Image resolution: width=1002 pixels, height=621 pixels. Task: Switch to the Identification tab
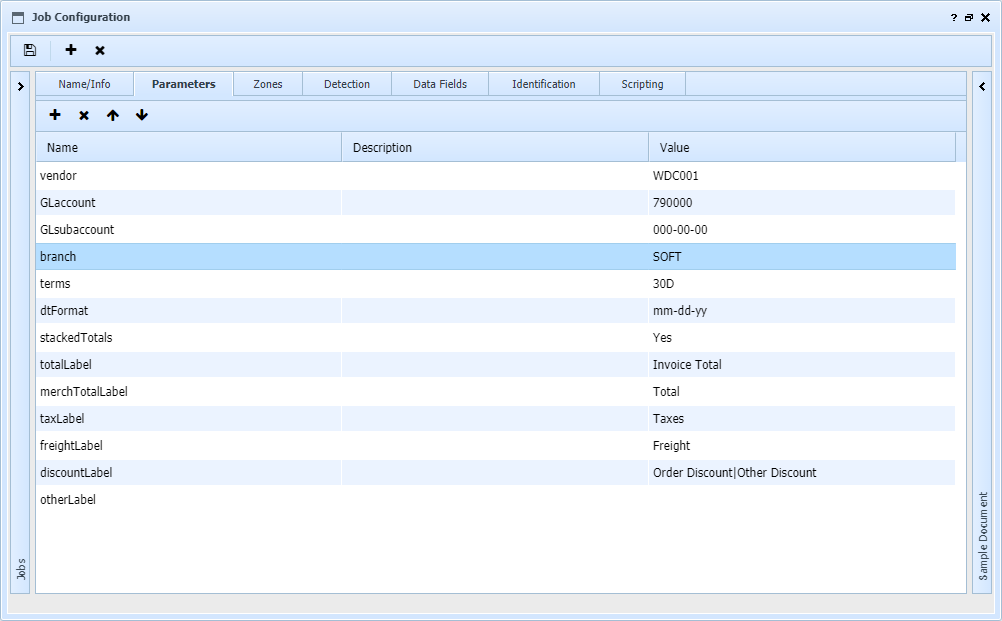click(543, 84)
